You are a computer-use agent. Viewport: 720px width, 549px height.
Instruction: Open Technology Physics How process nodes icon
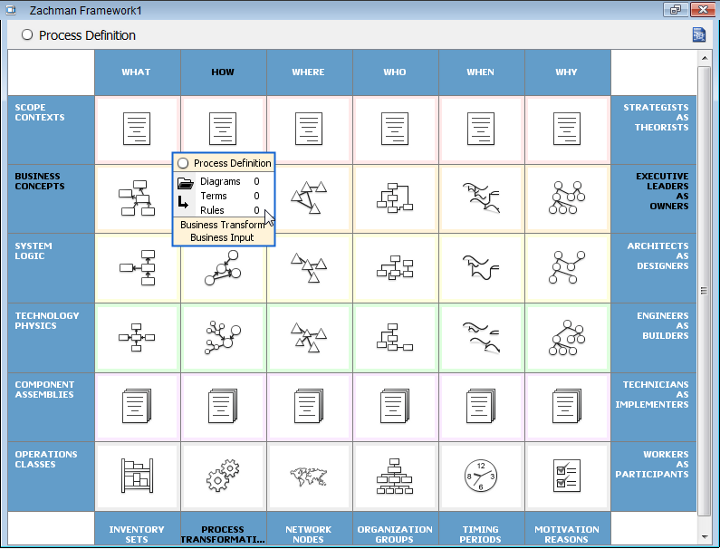pyautogui.click(x=223, y=337)
